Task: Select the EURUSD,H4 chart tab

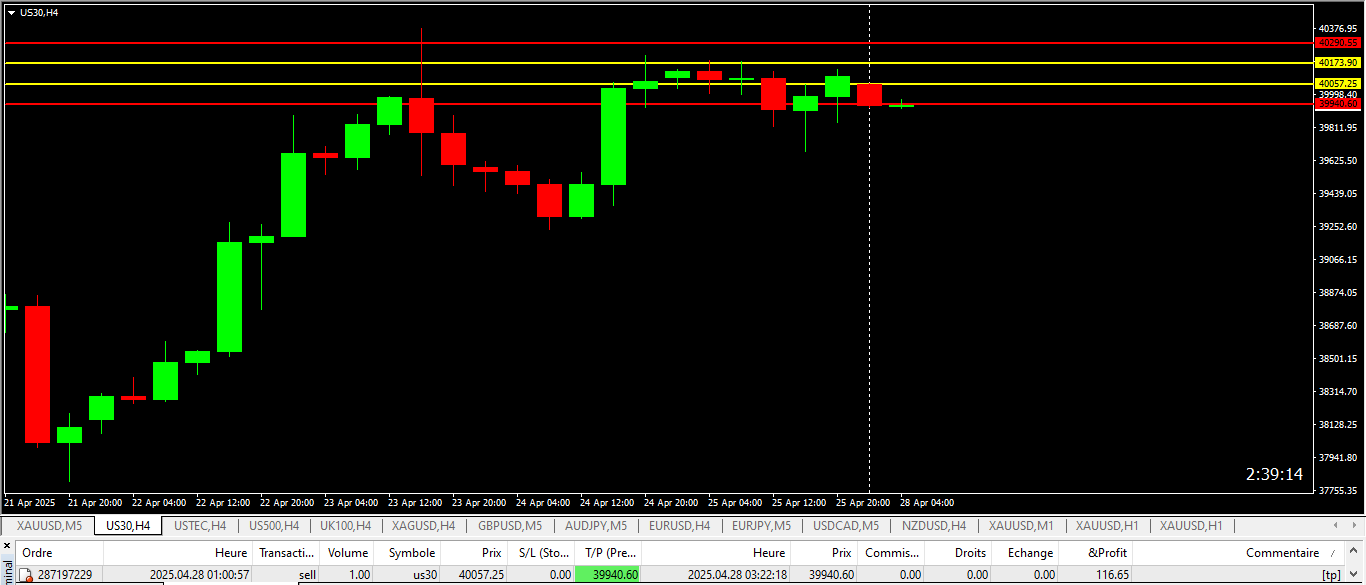Action: (x=679, y=526)
